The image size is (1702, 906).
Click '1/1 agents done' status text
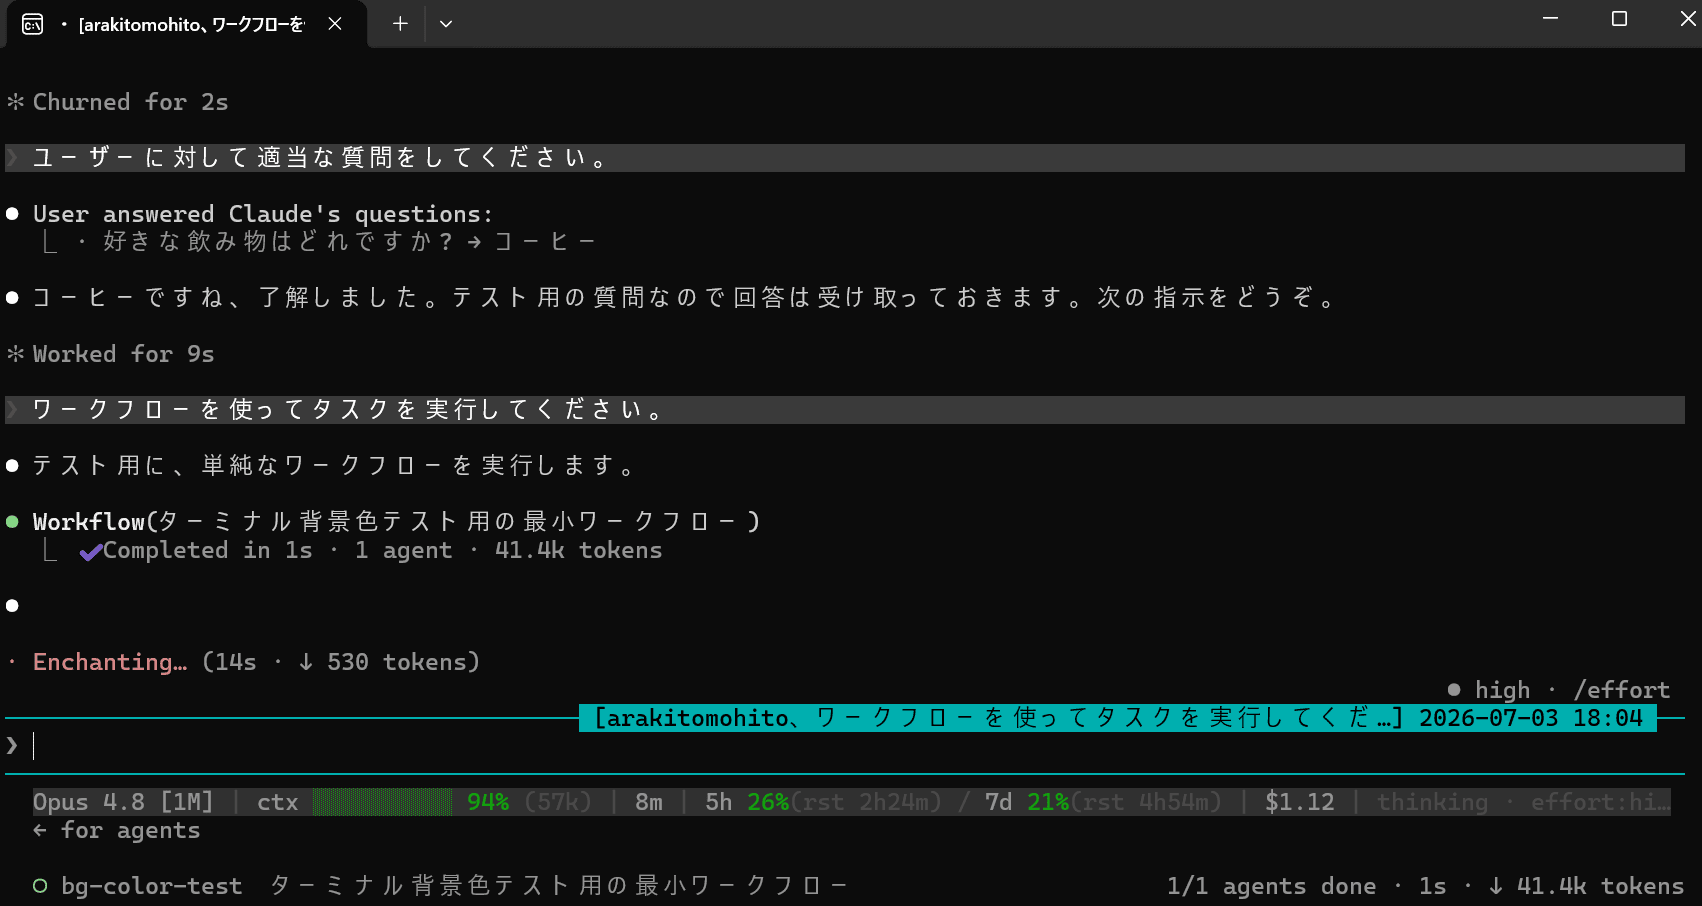[1271, 886]
